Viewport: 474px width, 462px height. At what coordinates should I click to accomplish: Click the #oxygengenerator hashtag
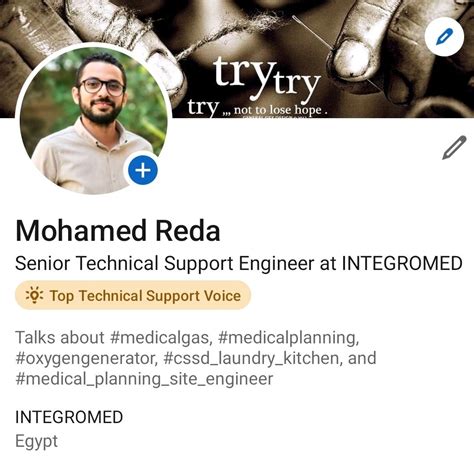pos(86,359)
